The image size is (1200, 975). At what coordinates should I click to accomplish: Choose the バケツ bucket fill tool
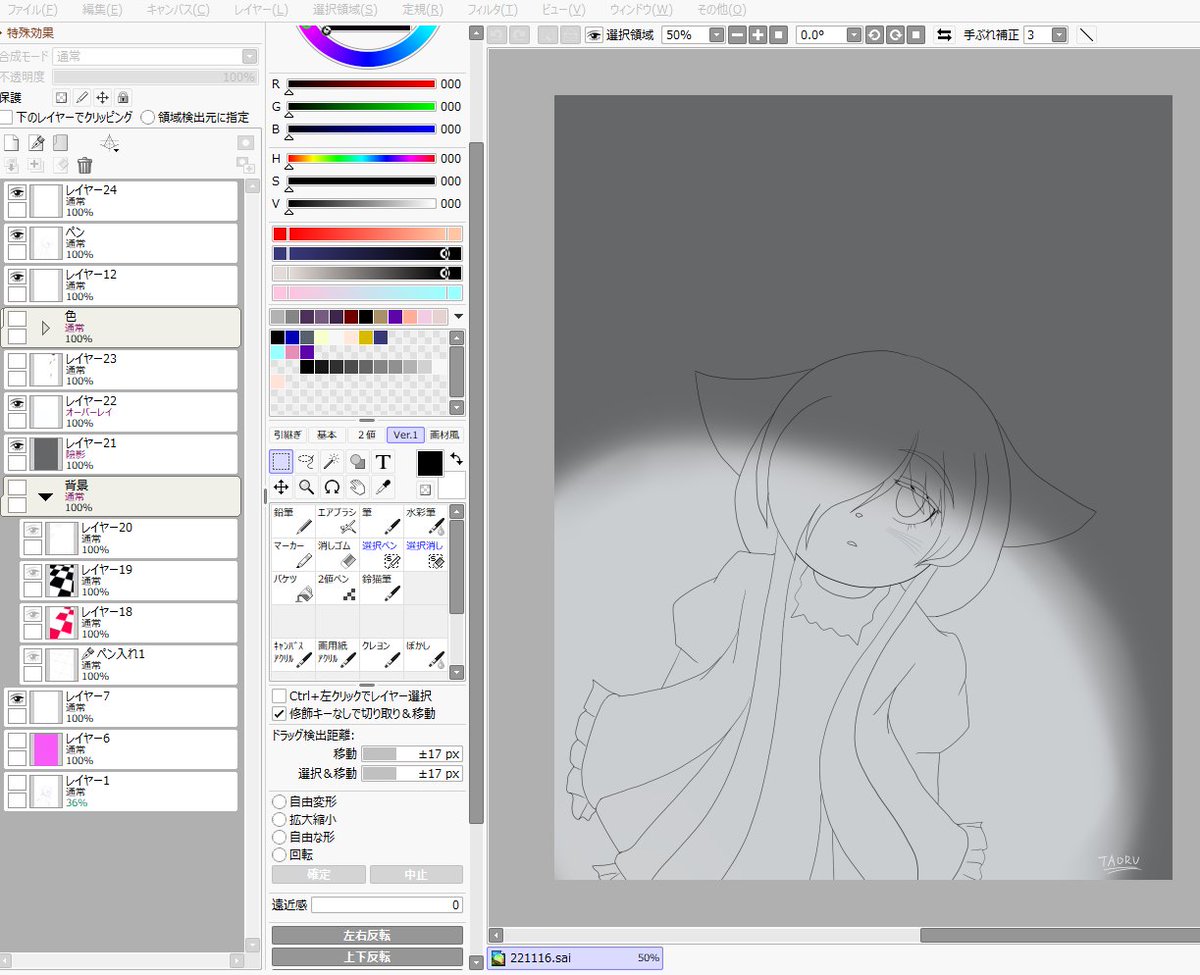pyautogui.click(x=293, y=588)
